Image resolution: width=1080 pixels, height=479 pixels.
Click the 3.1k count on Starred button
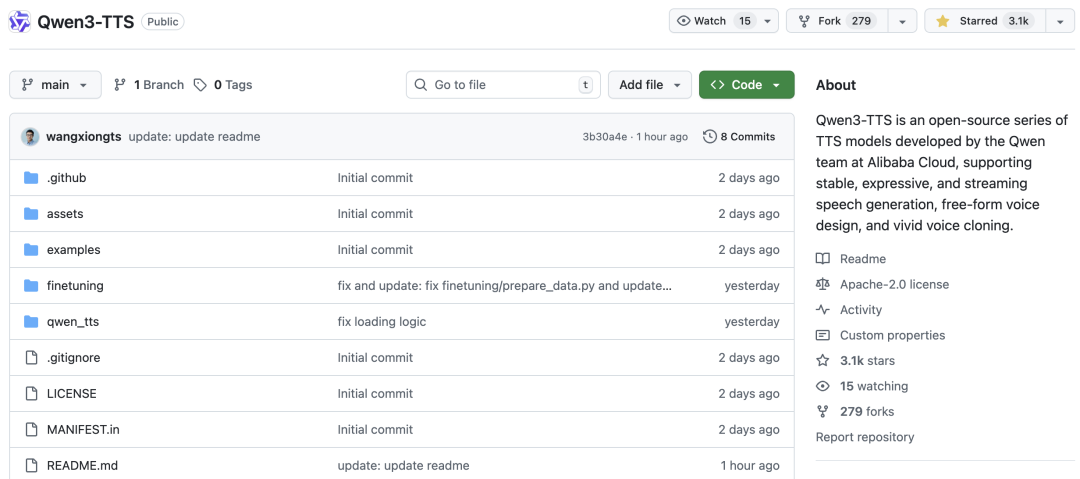coord(1018,21)
